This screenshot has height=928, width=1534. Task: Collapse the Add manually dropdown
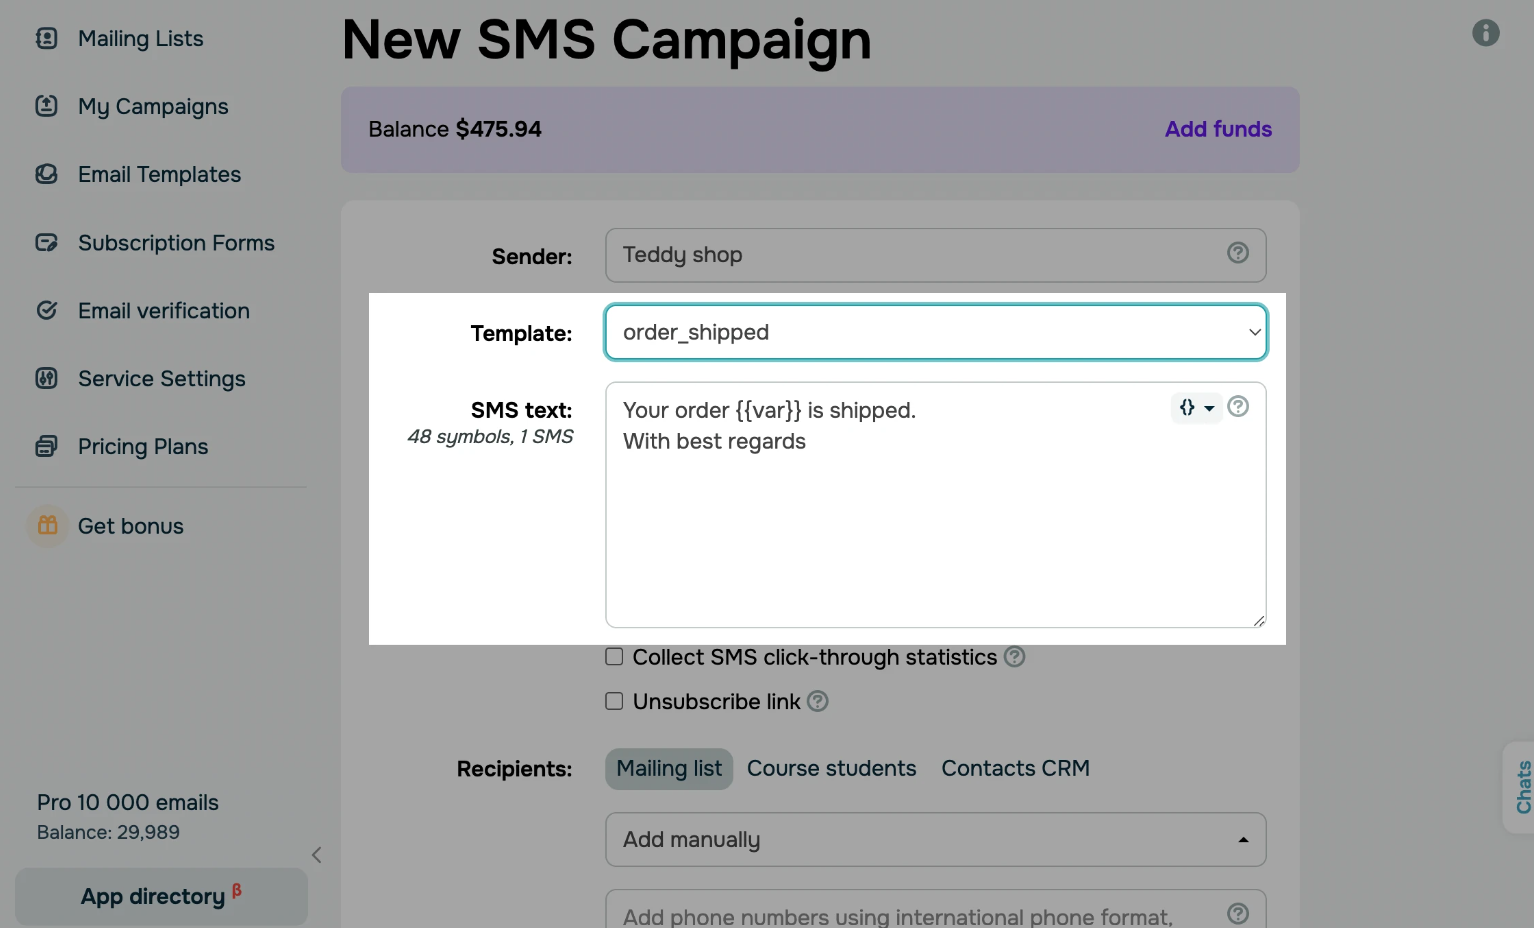point(1243,839)
